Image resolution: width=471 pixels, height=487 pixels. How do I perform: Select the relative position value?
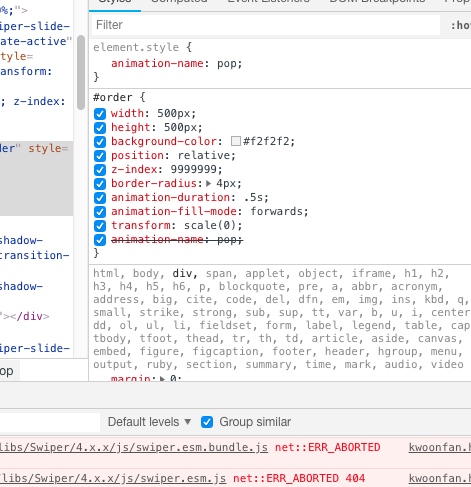(203, 155)
